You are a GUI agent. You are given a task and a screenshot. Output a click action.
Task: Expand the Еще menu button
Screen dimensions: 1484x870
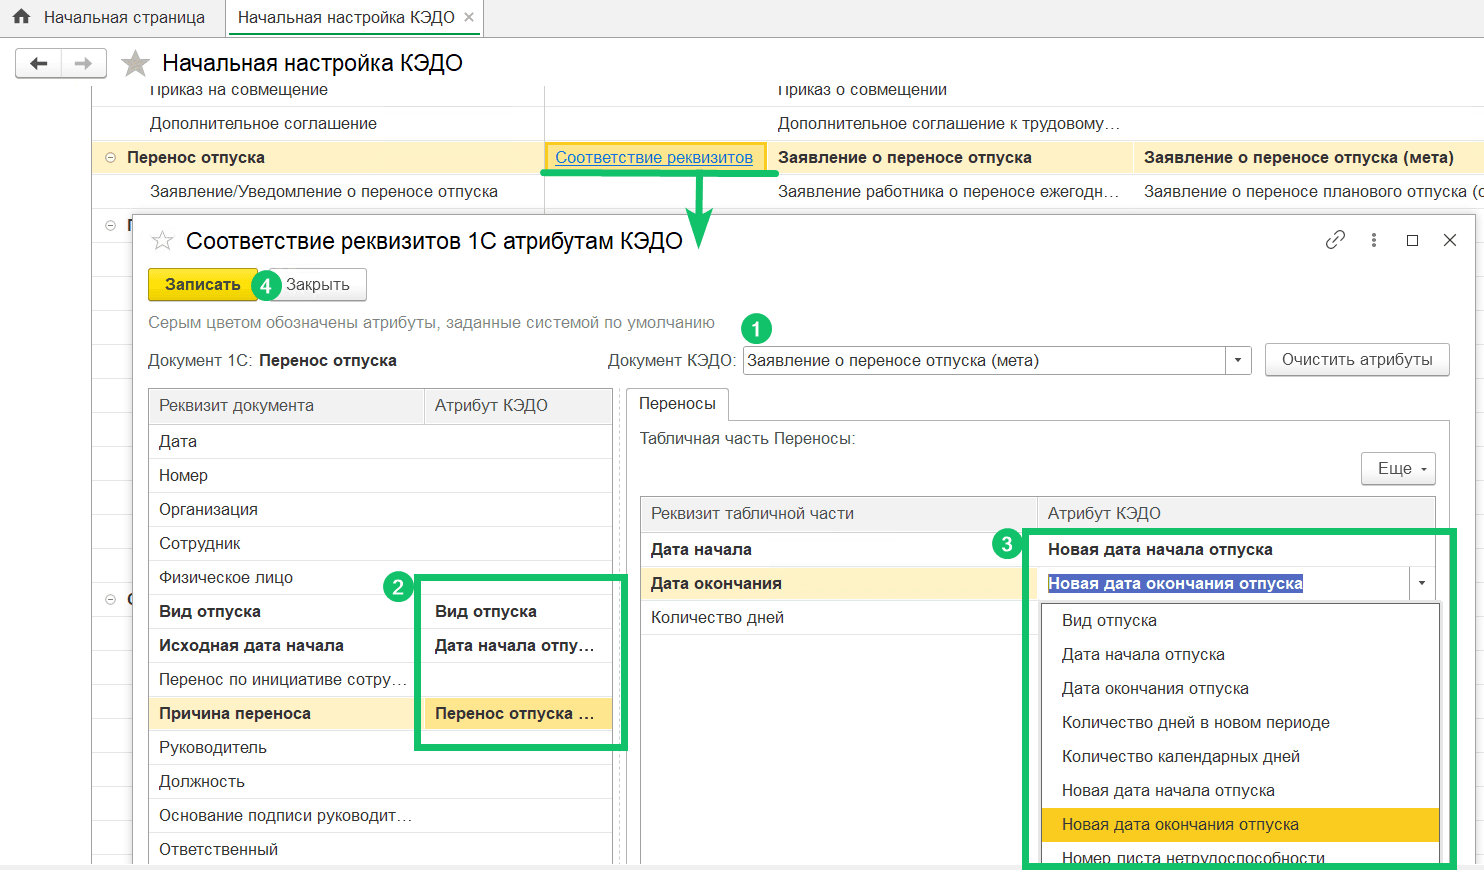pyautogui.click(x=1397, y=469)
